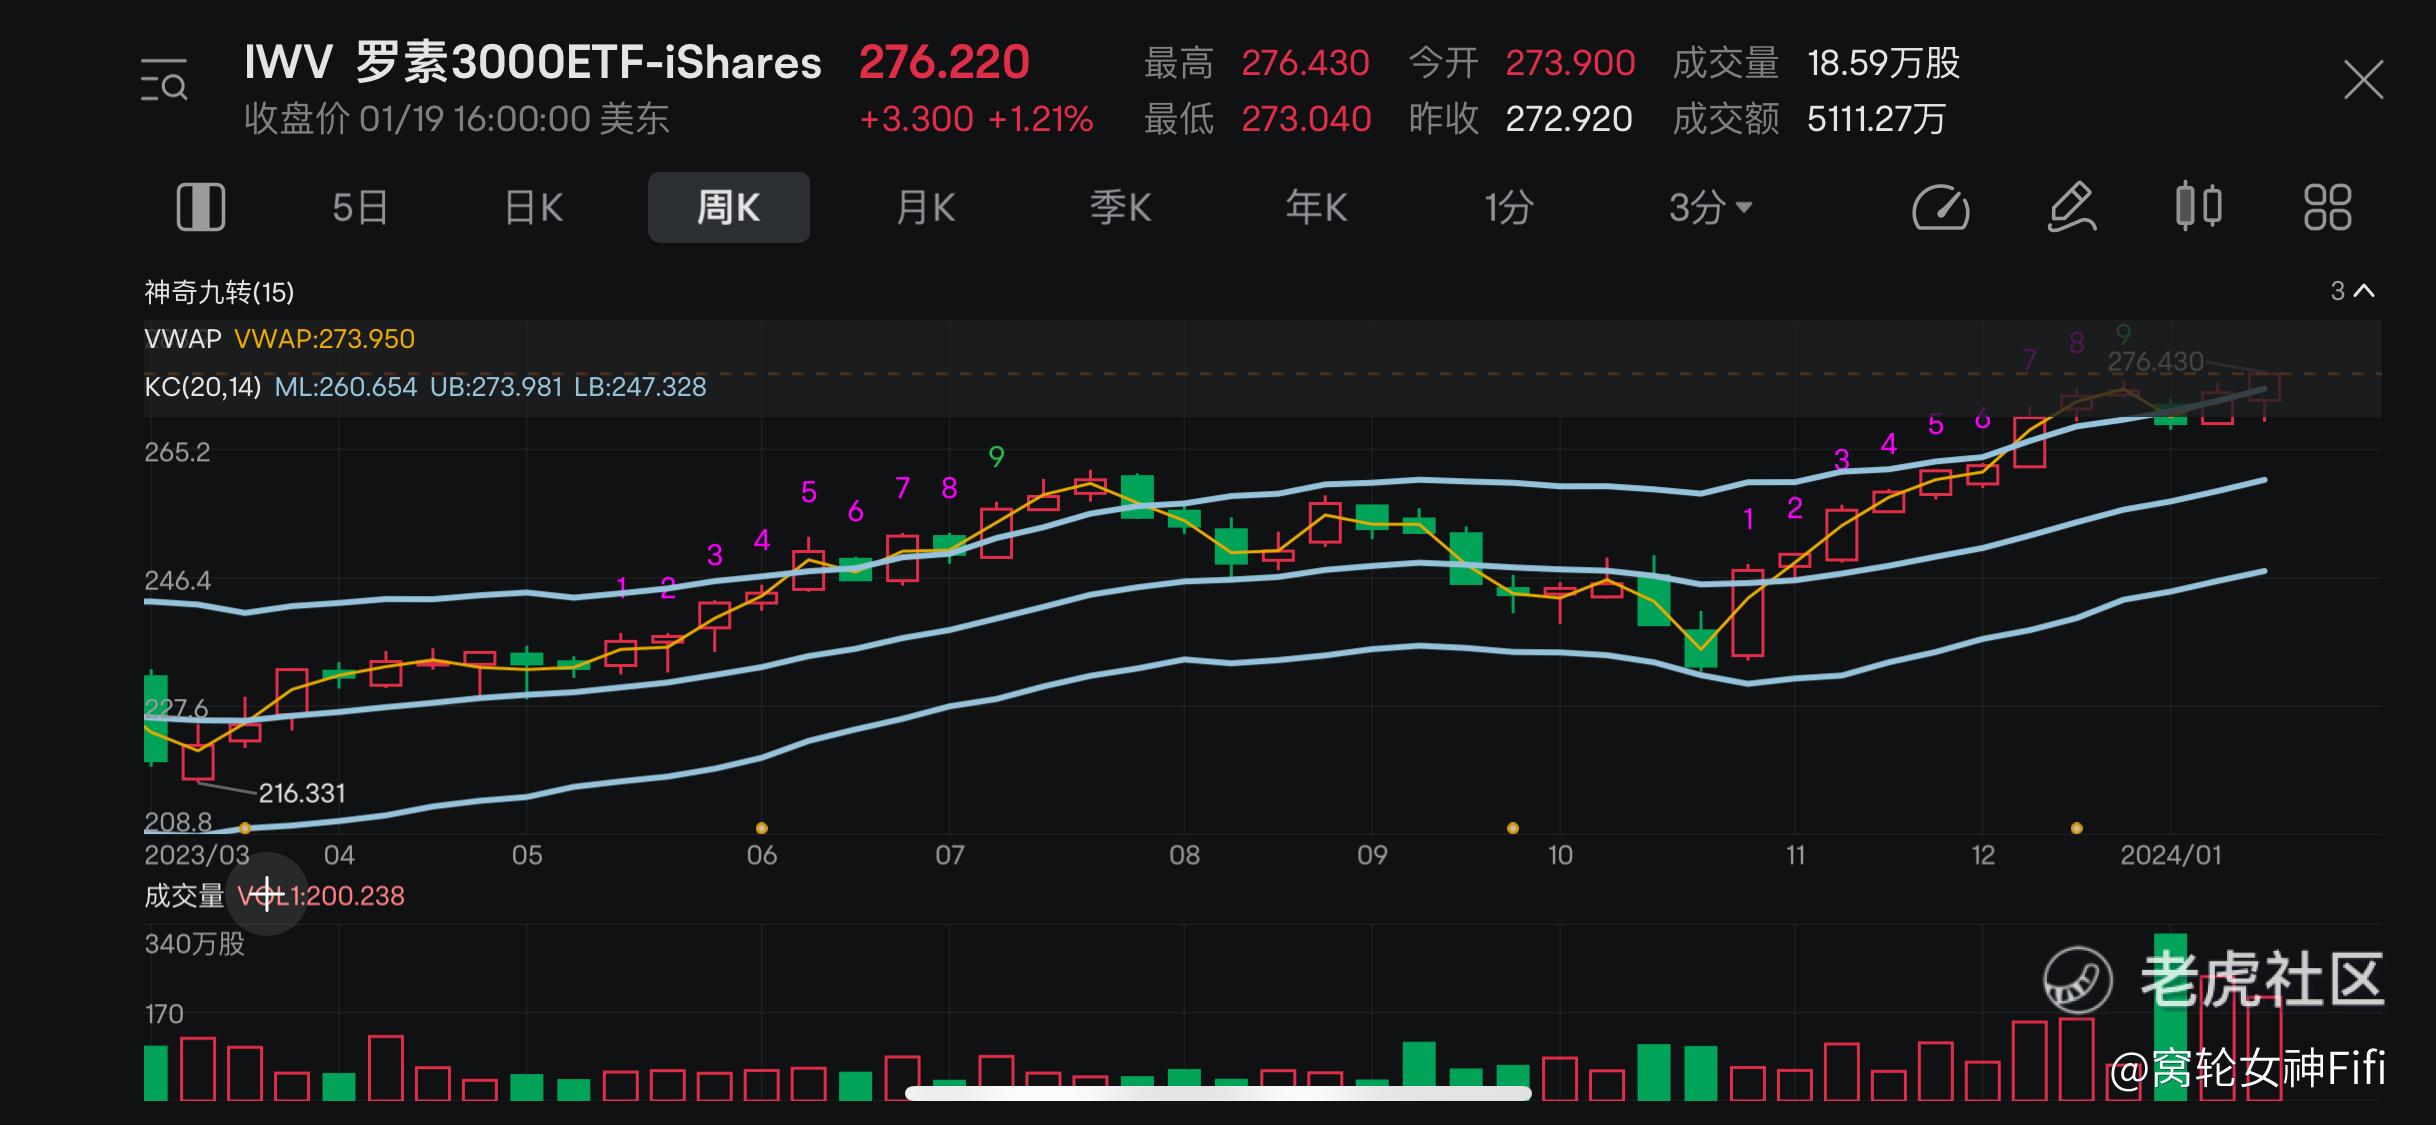Toggle the split panel layout icon
Image resolution: width=2436 pixels, height=1125 pixels.
tap(201, 207)
